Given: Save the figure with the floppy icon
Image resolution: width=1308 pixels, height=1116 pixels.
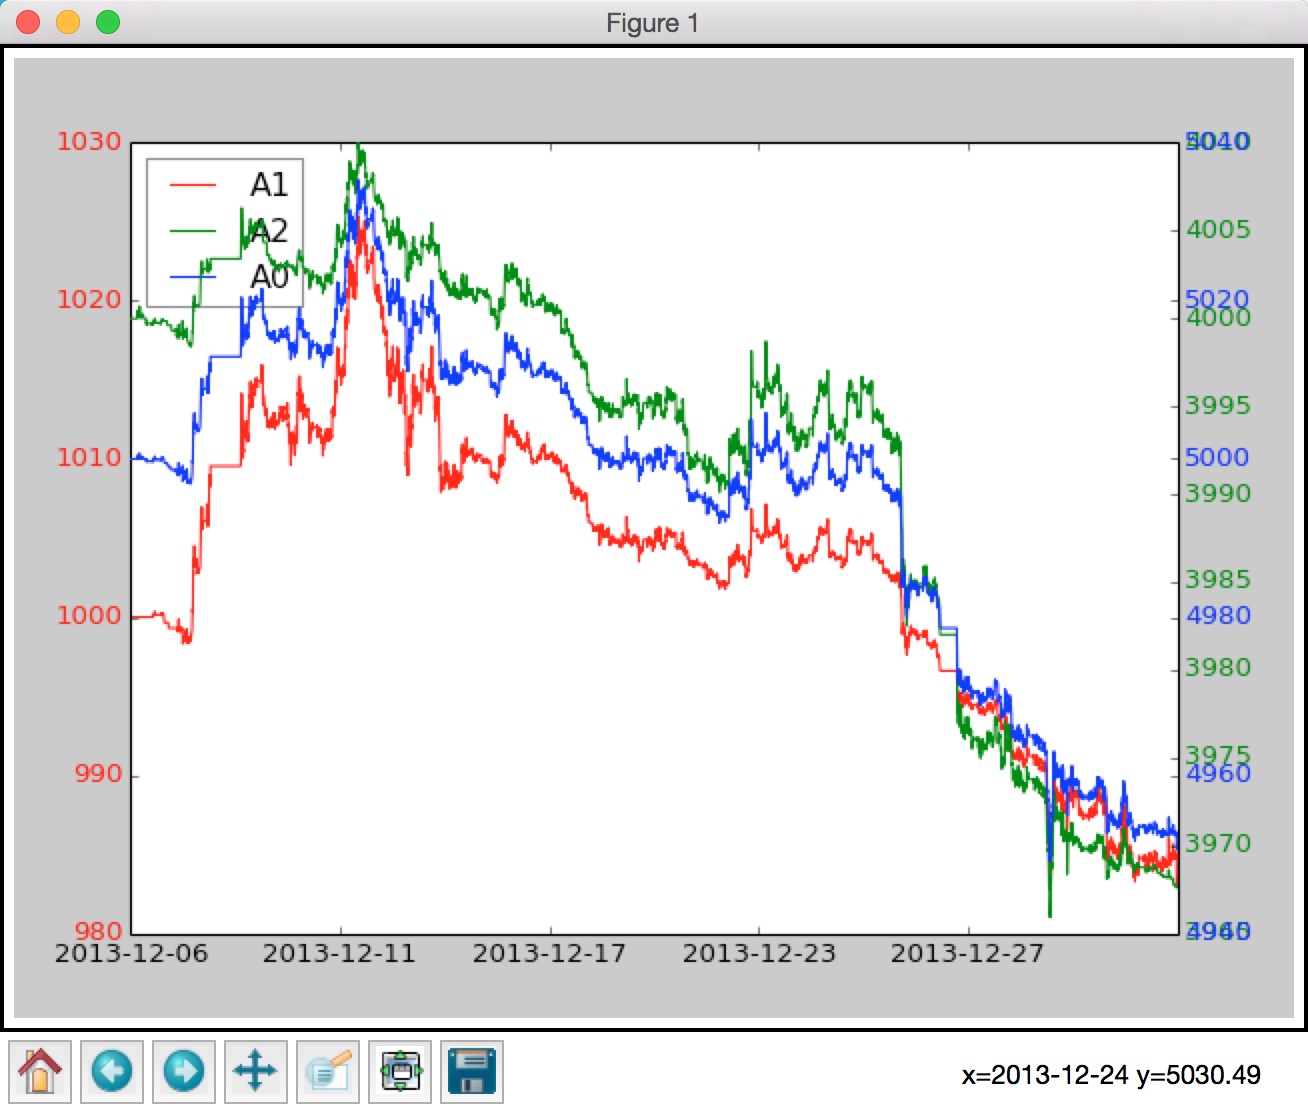Looking at the screenshot, I should point(472,1071).
